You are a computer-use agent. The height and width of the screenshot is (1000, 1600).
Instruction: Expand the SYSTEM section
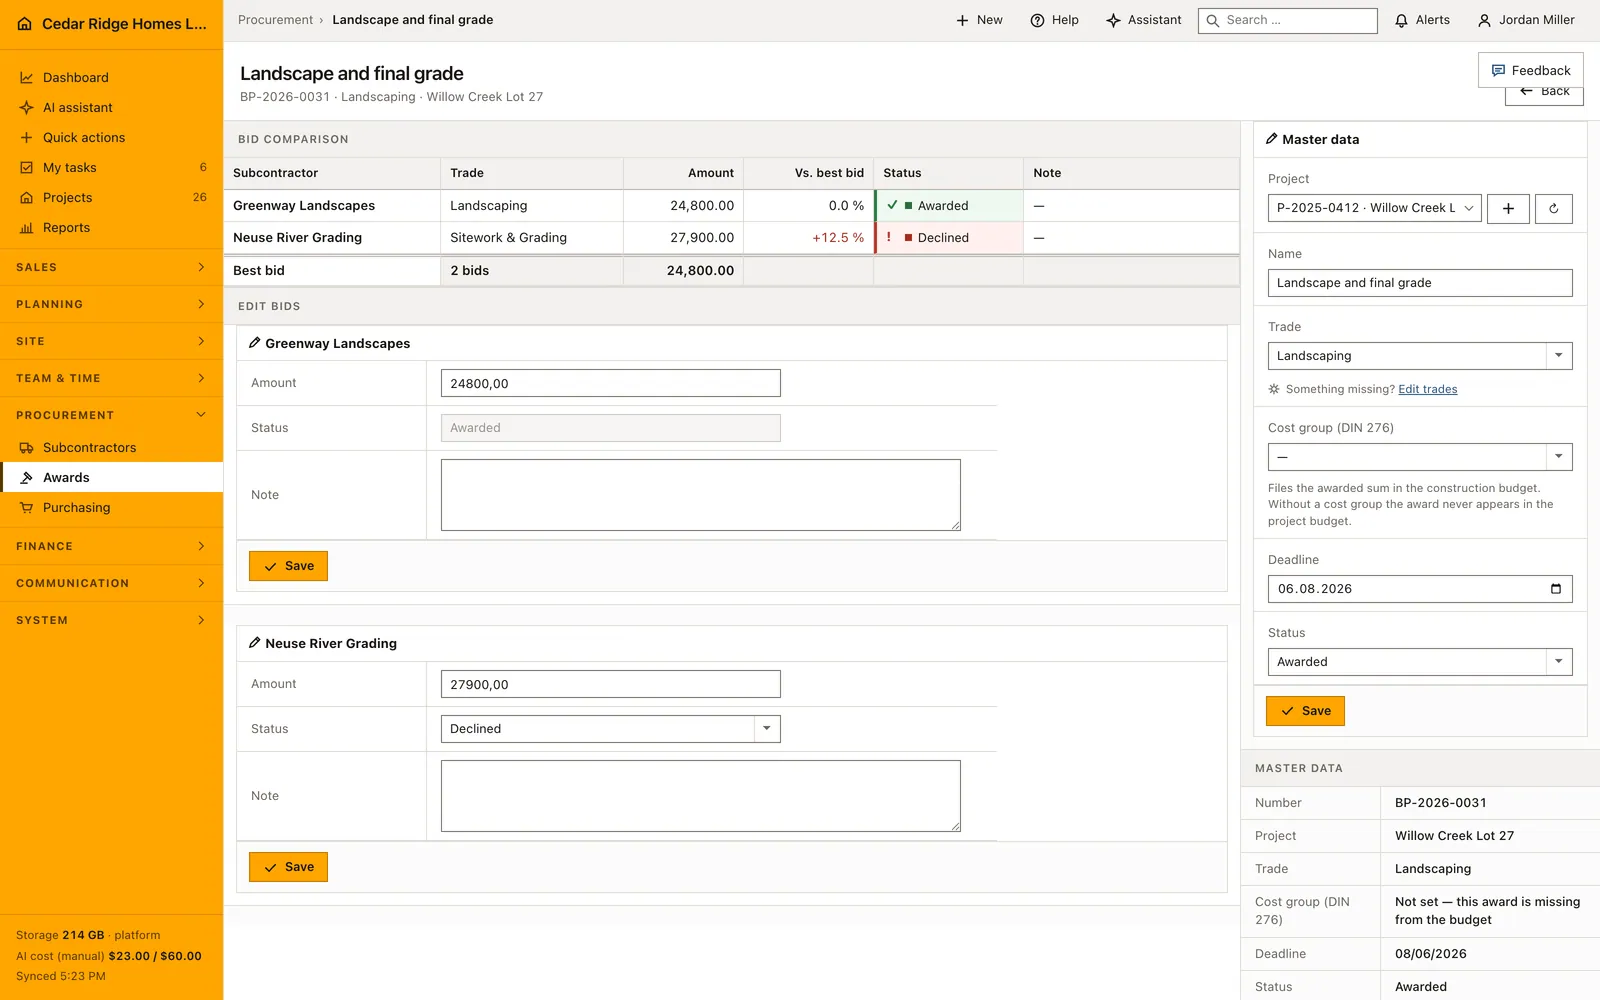pos(111,620)
